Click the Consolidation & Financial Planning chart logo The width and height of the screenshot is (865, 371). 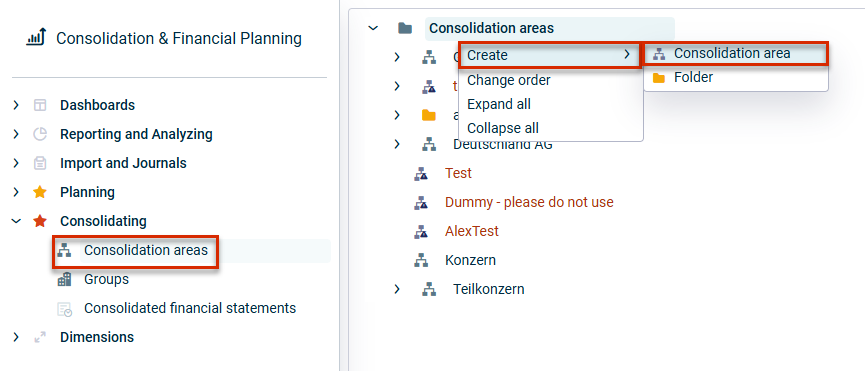pos(36,37)
